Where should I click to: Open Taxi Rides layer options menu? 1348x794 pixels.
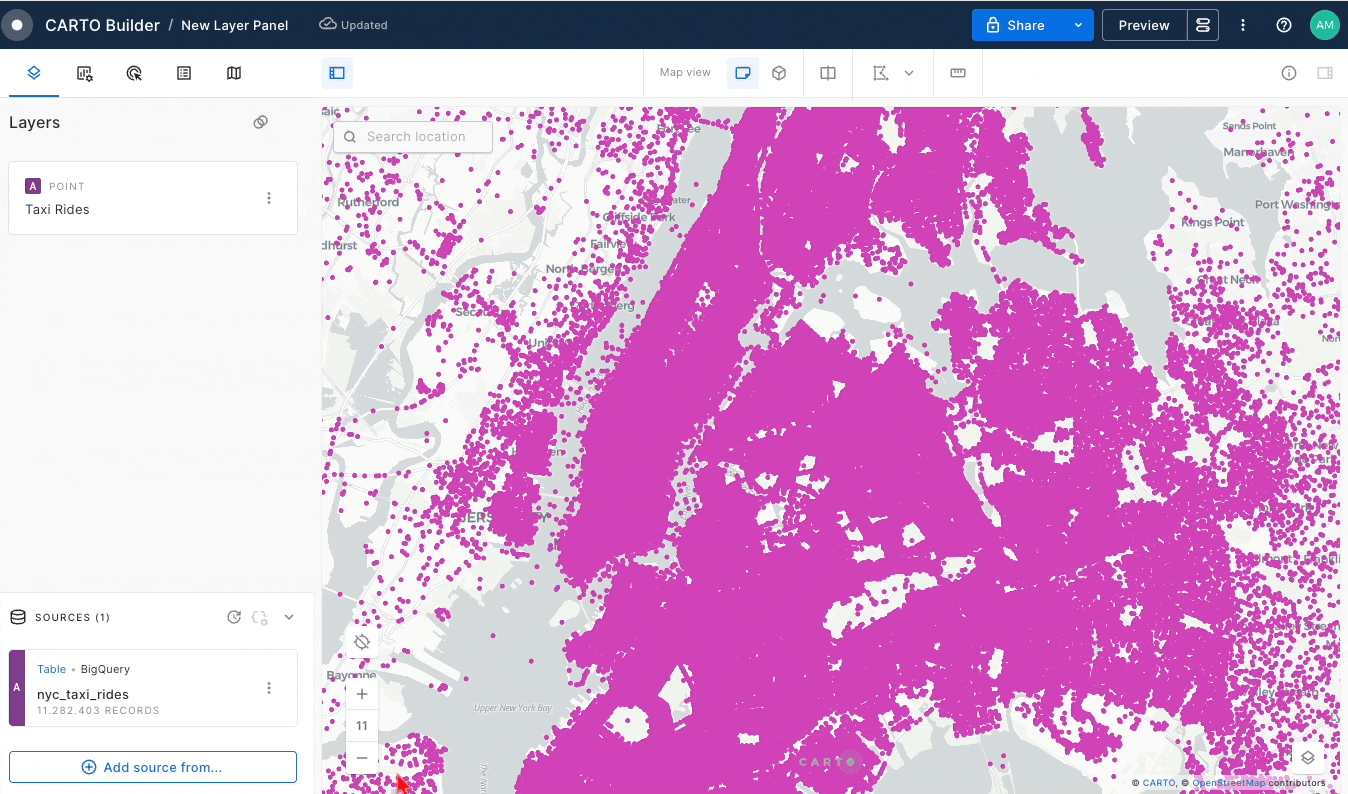pos(269,198)
